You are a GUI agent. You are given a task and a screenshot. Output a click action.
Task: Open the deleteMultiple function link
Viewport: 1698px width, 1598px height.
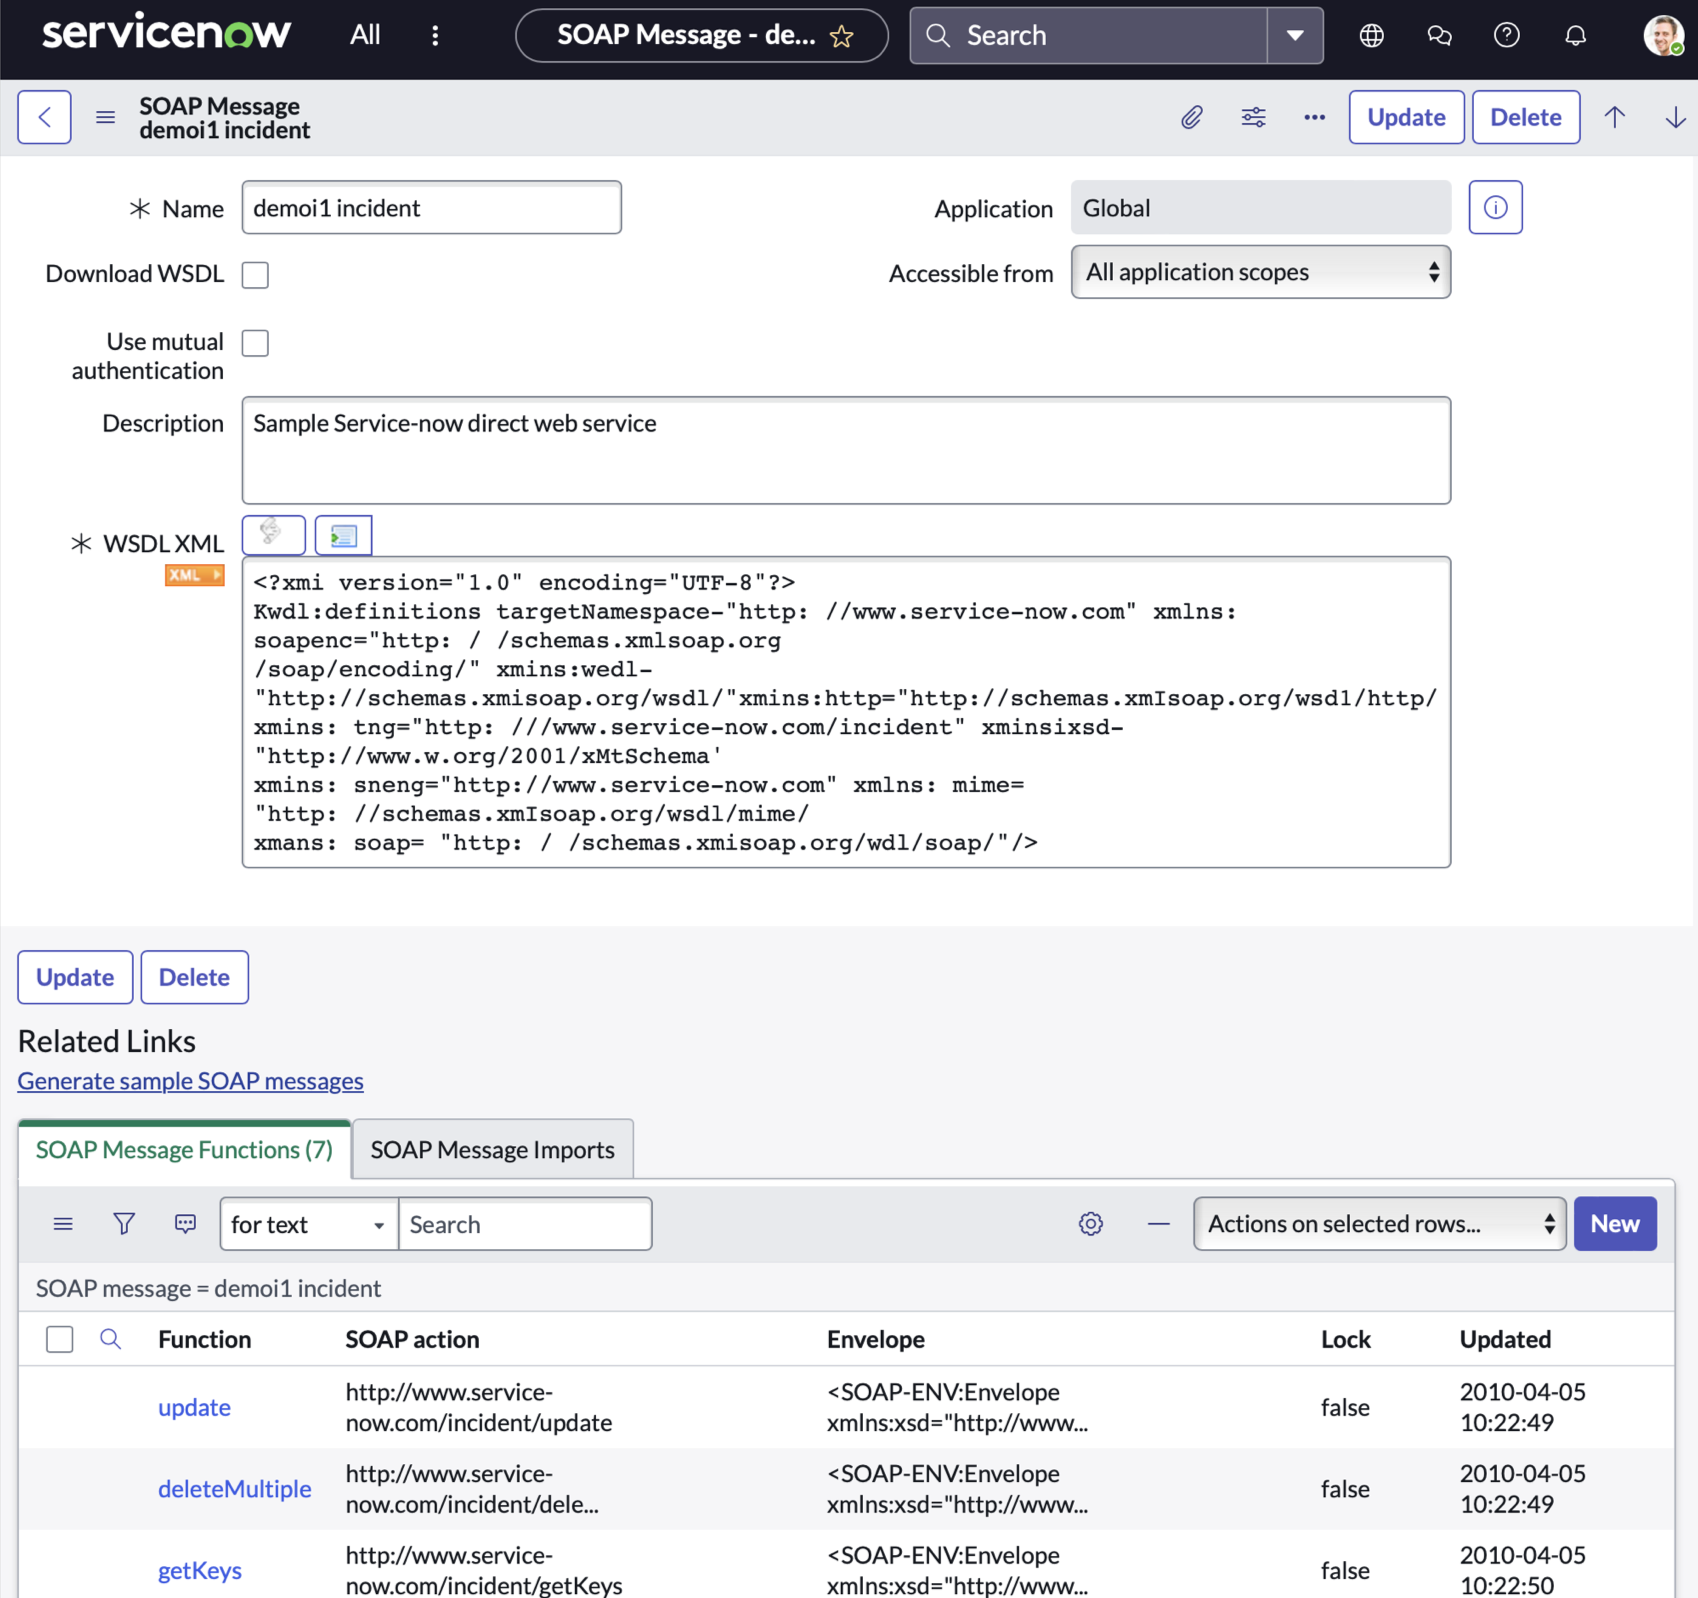click(x=235, y=1489)
